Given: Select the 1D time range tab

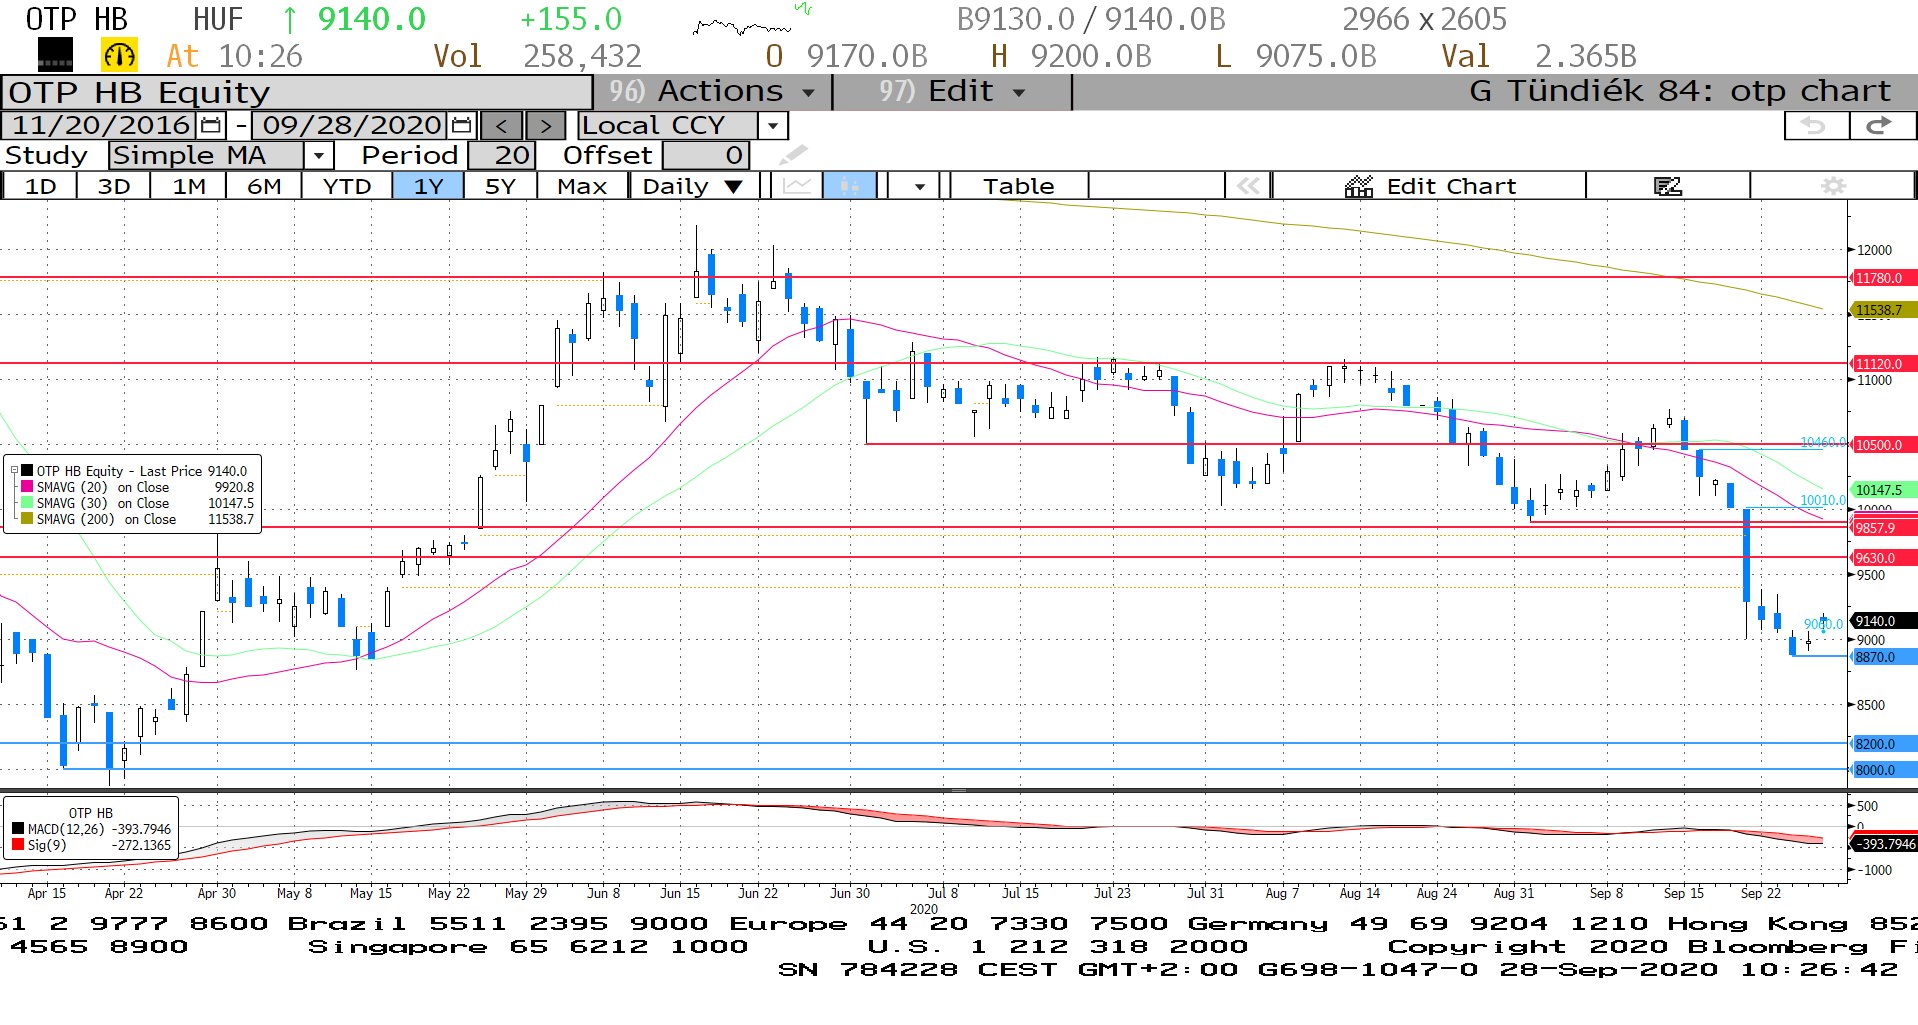Looking at the screenshot, I should 40,186.
